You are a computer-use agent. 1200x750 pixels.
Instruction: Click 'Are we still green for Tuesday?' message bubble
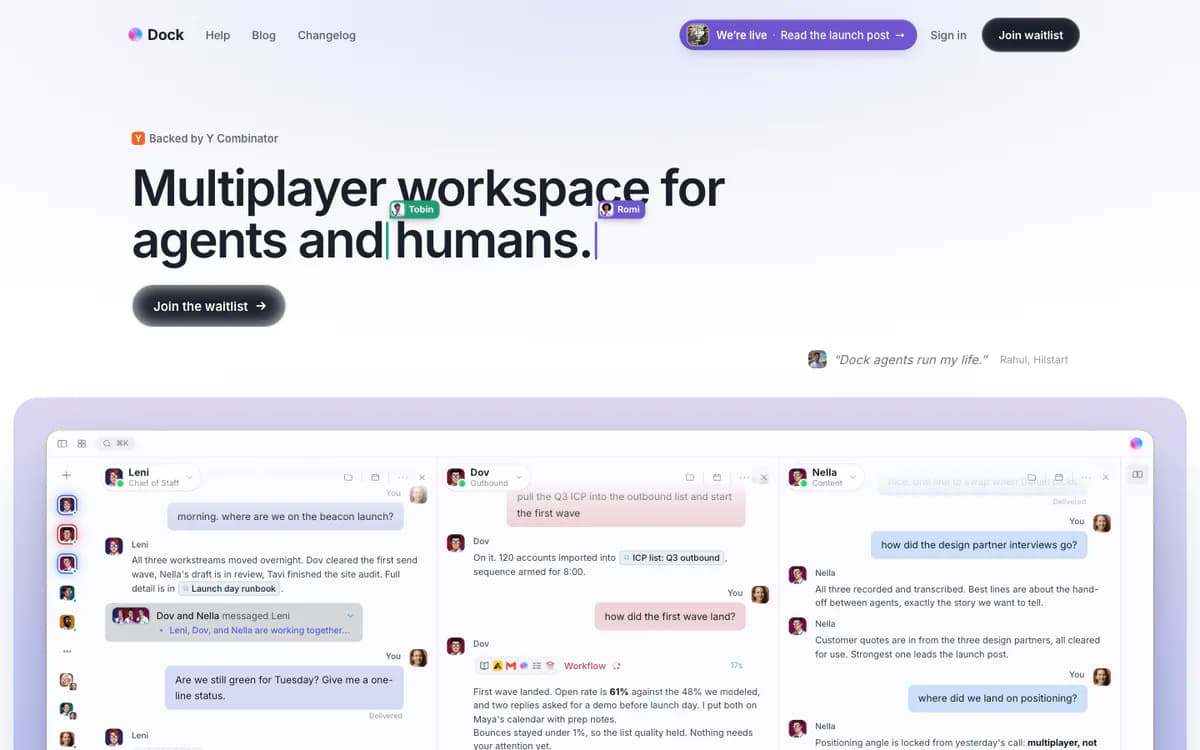pyautogui.click(x=284, y=687)
